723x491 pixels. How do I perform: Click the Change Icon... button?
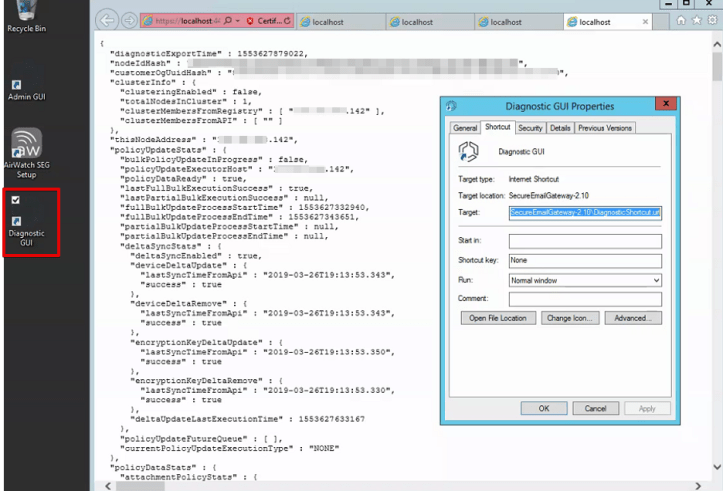click(x=570, y=318)
